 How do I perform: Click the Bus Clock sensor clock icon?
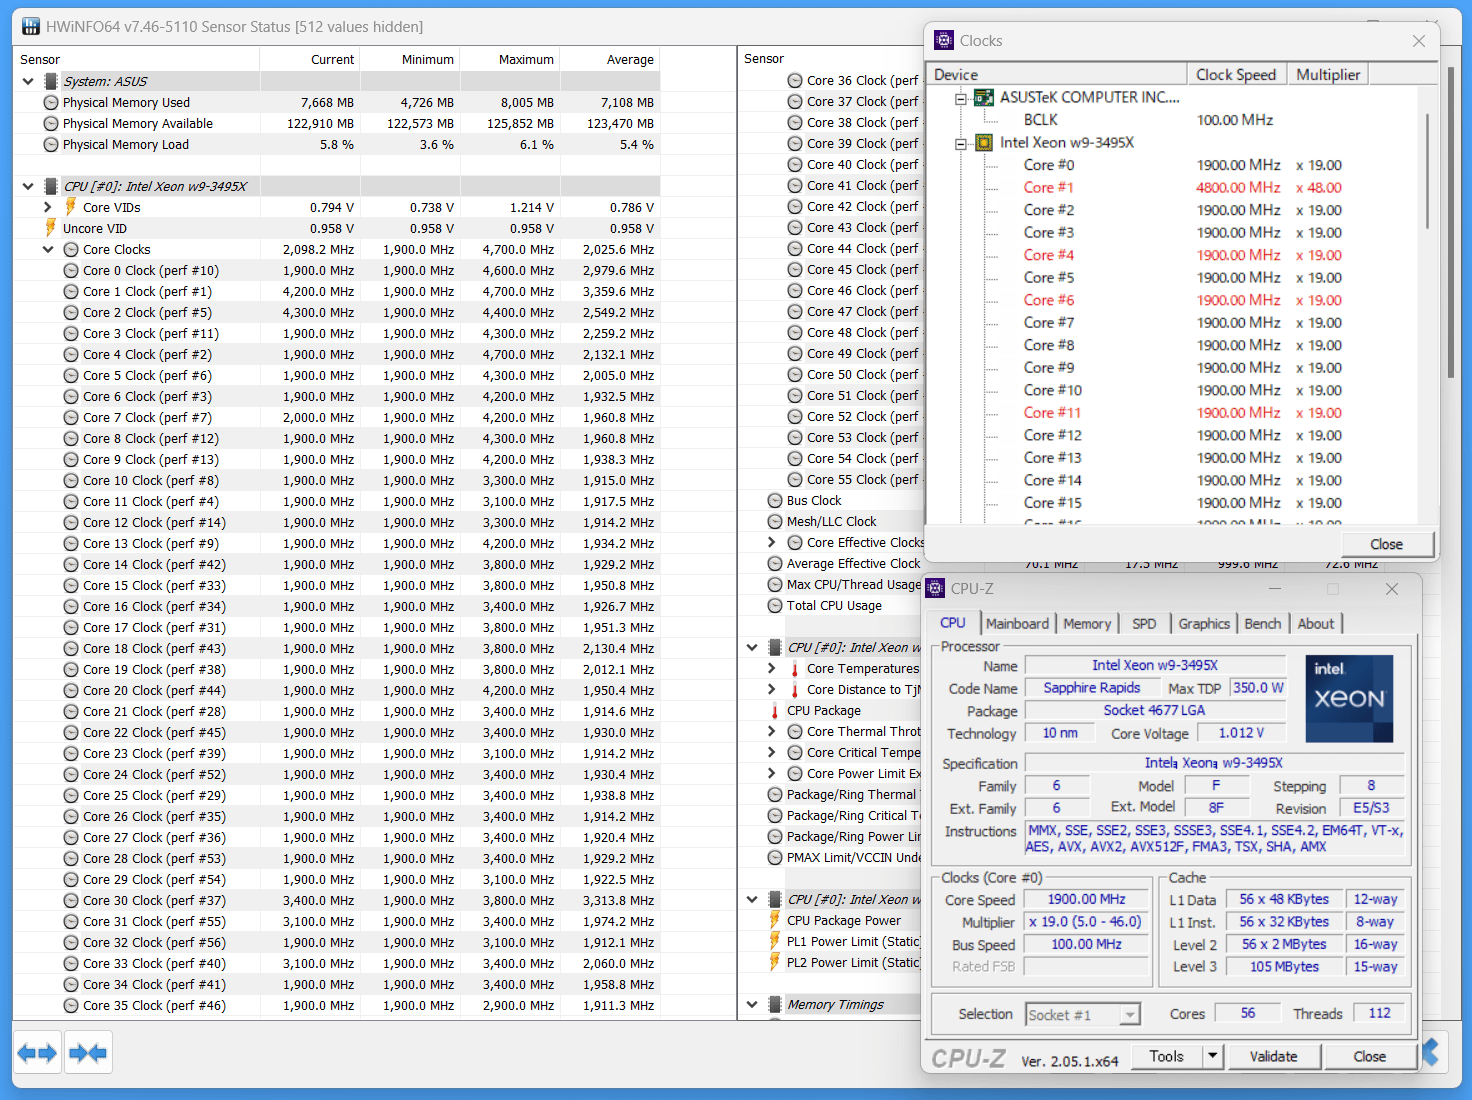pos(775,501)
